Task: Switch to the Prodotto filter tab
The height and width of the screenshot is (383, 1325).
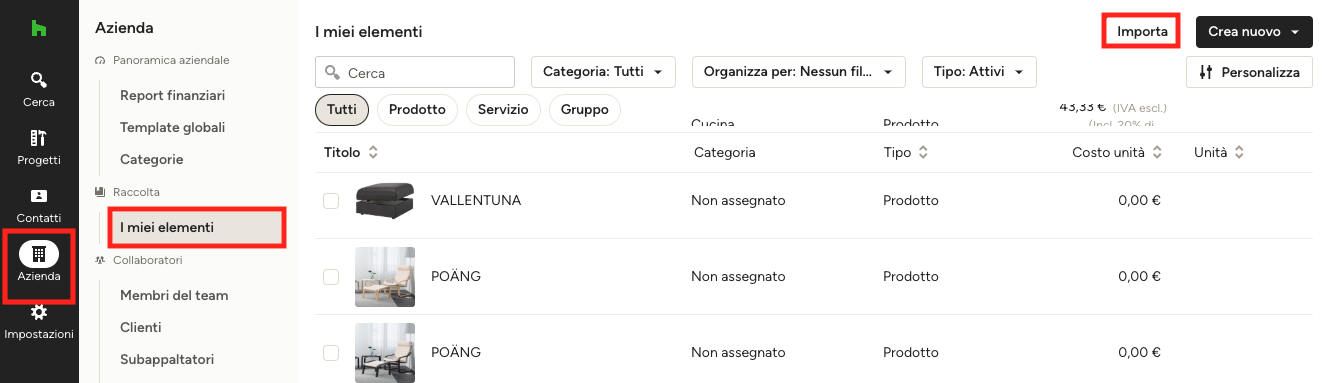Action: (417, 110)
